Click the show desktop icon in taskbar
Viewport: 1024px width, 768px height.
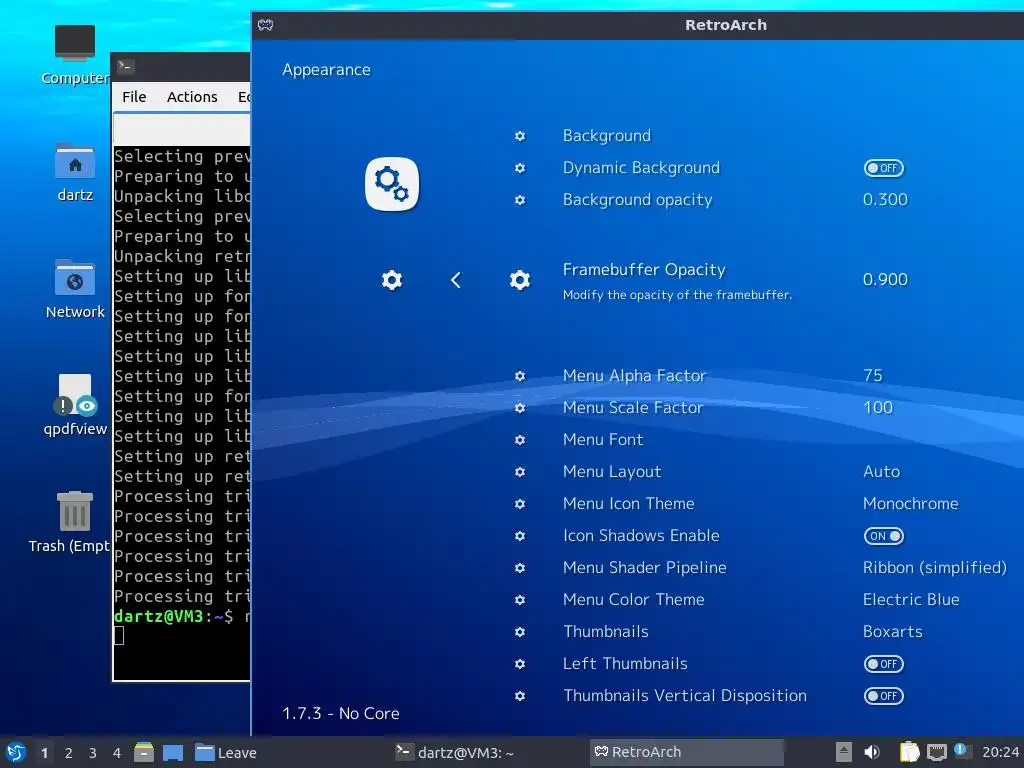173,753
